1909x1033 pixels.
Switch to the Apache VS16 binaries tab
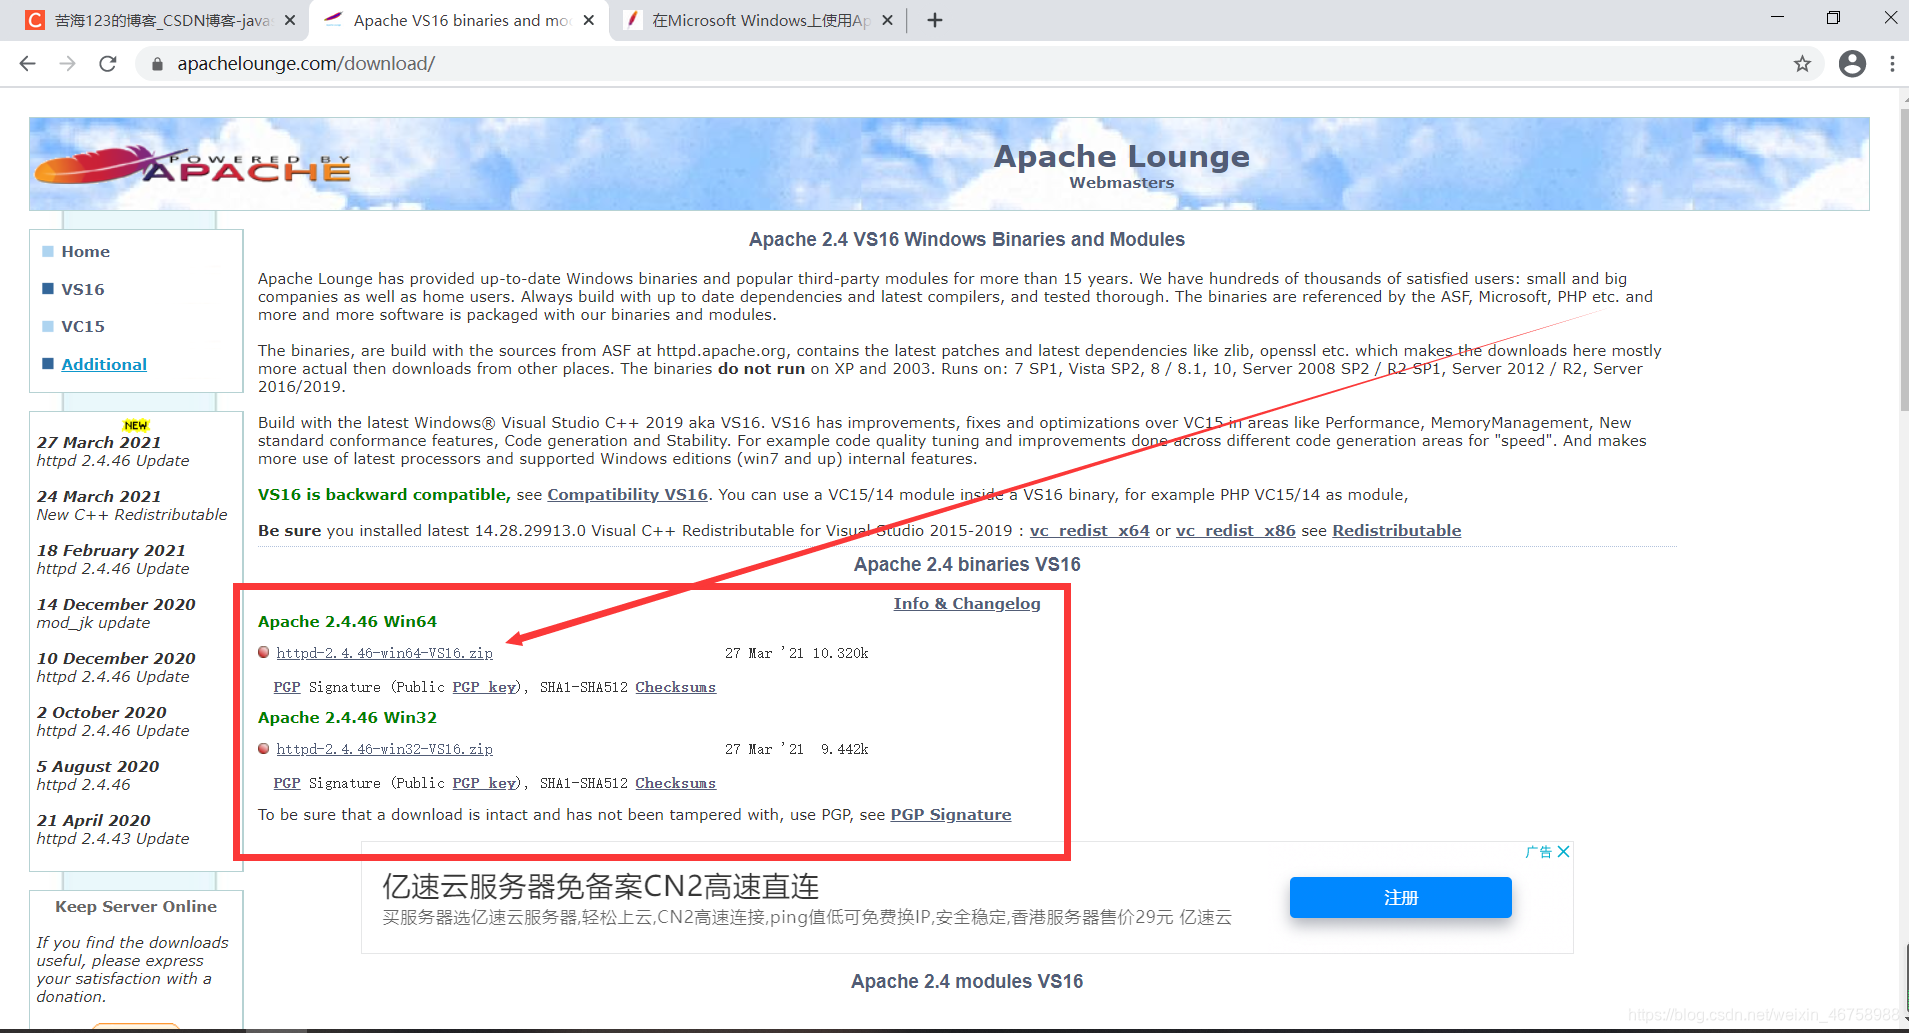coord(460,20)
